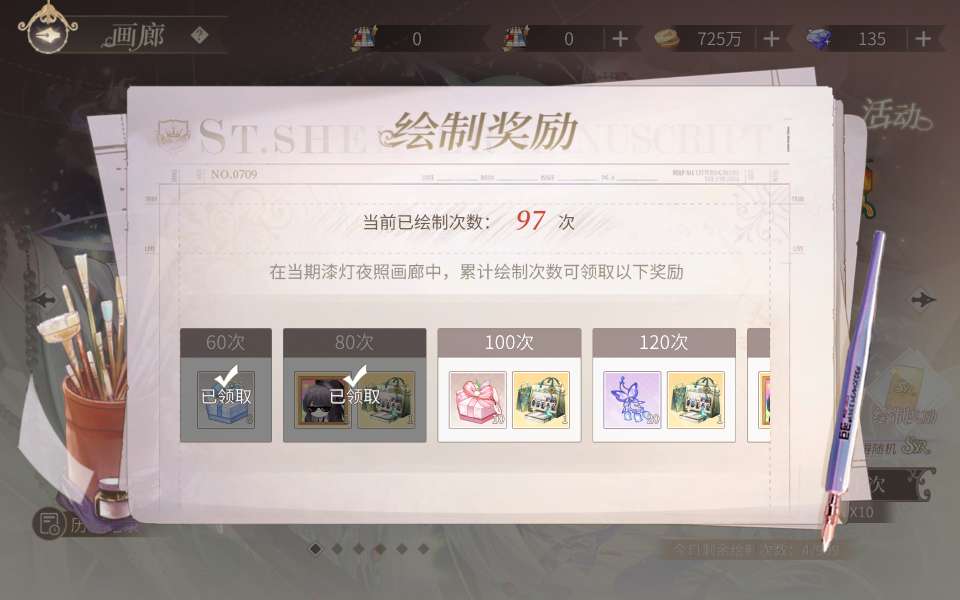Select the first page indicator dot
Screen dimensions: 960x600
315,549
